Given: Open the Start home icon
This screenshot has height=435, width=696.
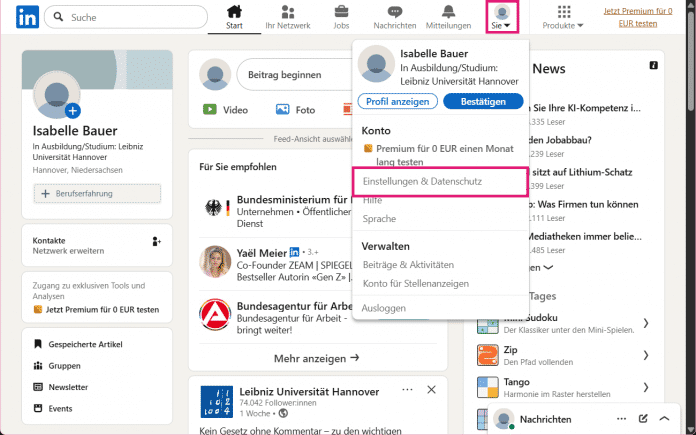Looking at the screenshot, I should point(234,13).
